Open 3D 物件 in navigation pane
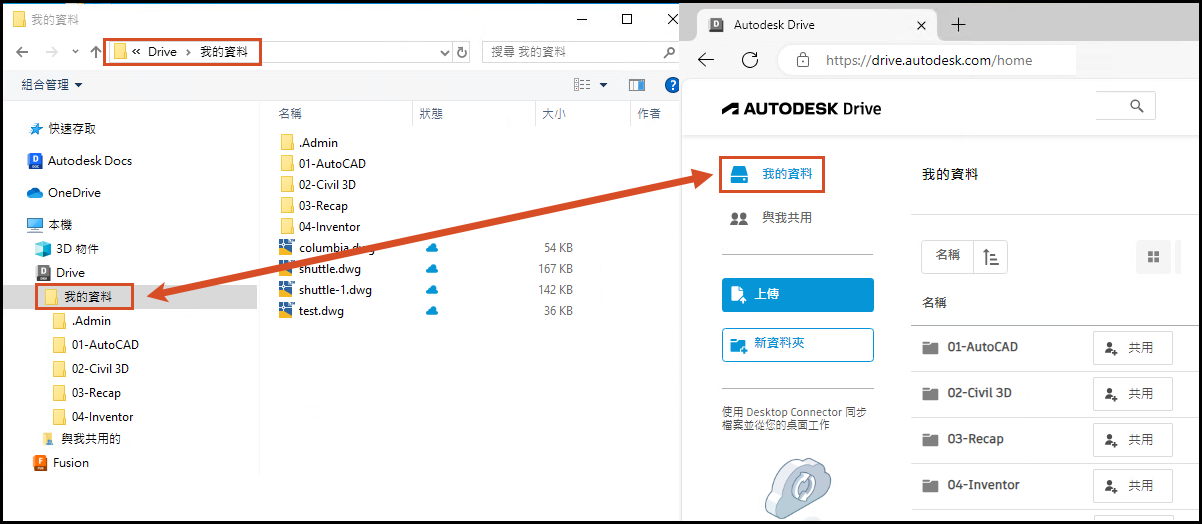The height and width of the screenshot is (524, 1202). 67,249
